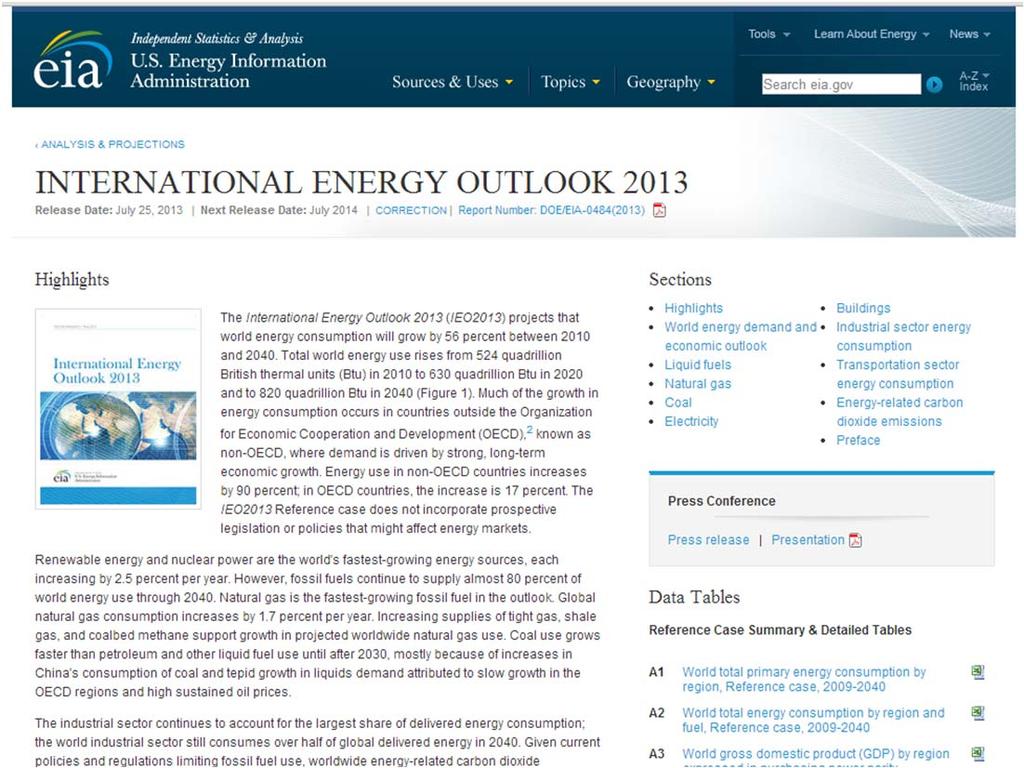Open World total energy consumption by region and fuel link
Screen dimensions: 1024x768
pyautogui.click(x=813, y=720)
